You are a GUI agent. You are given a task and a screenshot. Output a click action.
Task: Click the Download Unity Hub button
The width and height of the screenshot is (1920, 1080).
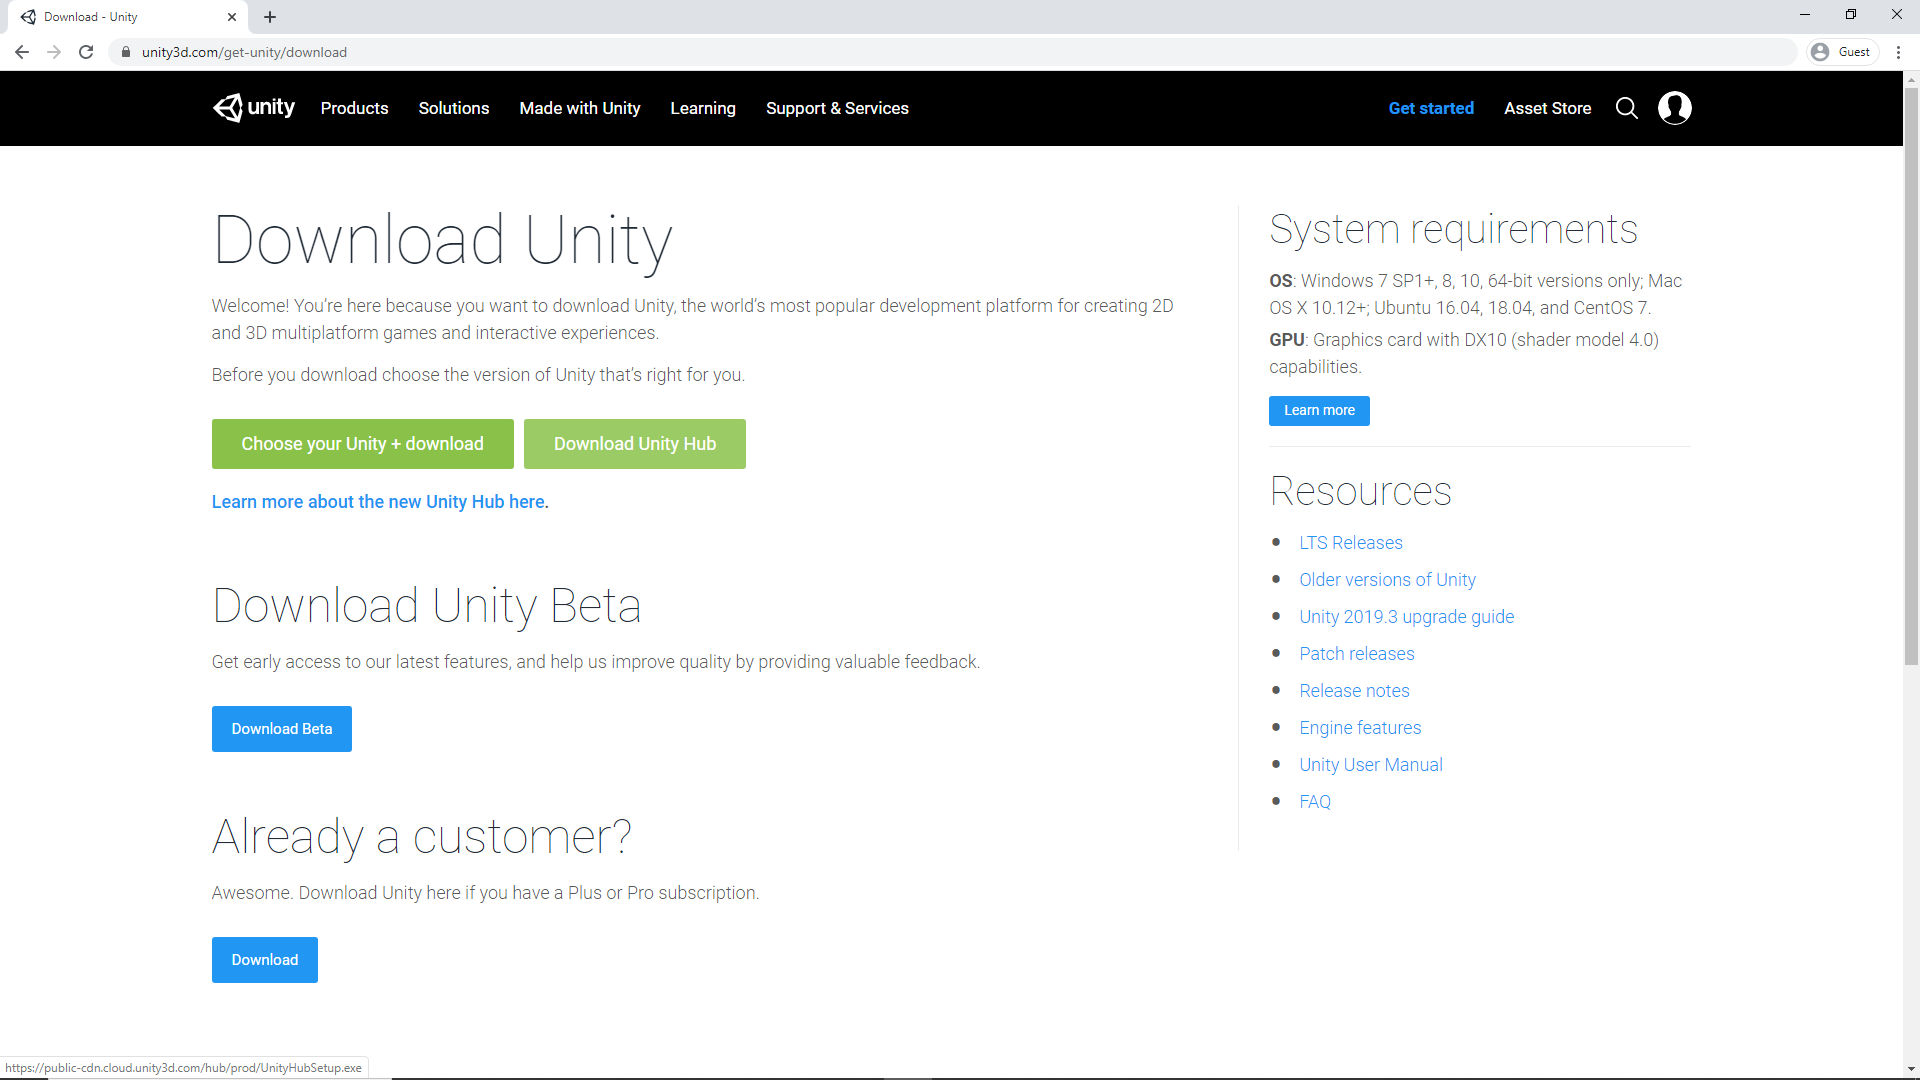point(635,444)
